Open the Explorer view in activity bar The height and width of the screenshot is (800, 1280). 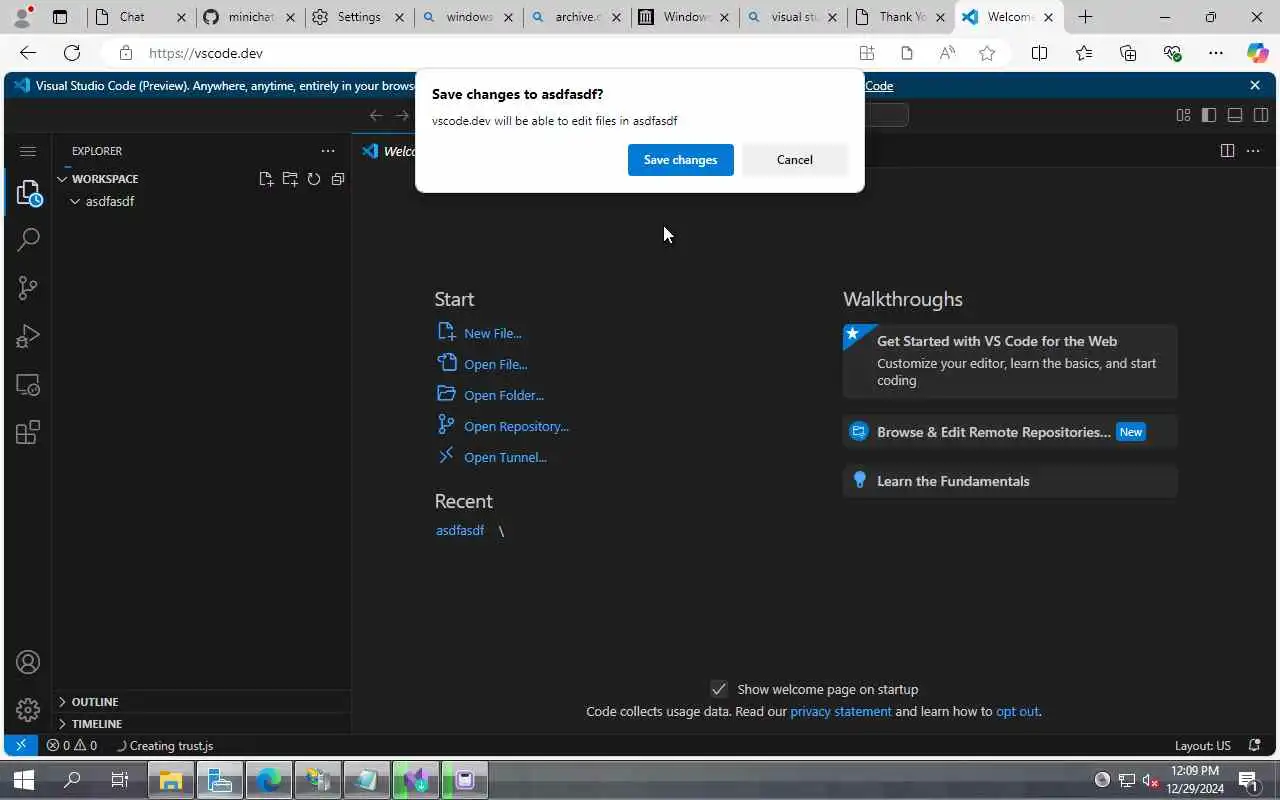(28, 192)
